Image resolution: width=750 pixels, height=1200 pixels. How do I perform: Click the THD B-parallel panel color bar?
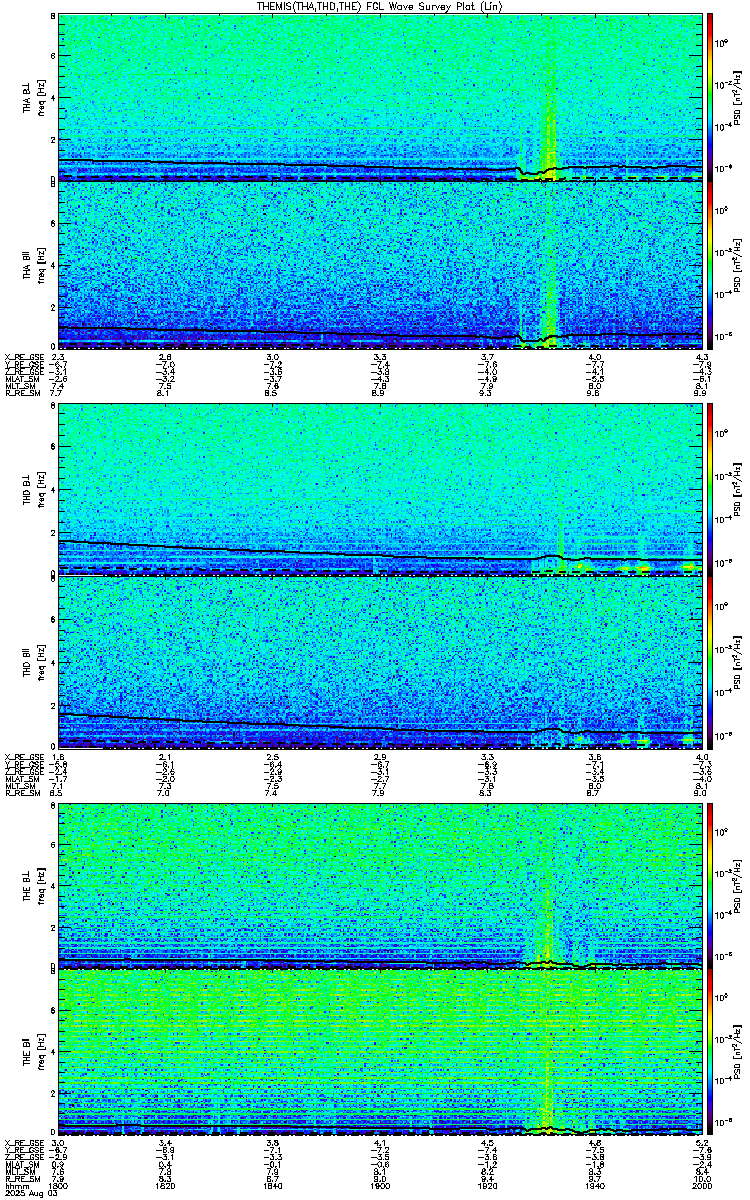710,661
